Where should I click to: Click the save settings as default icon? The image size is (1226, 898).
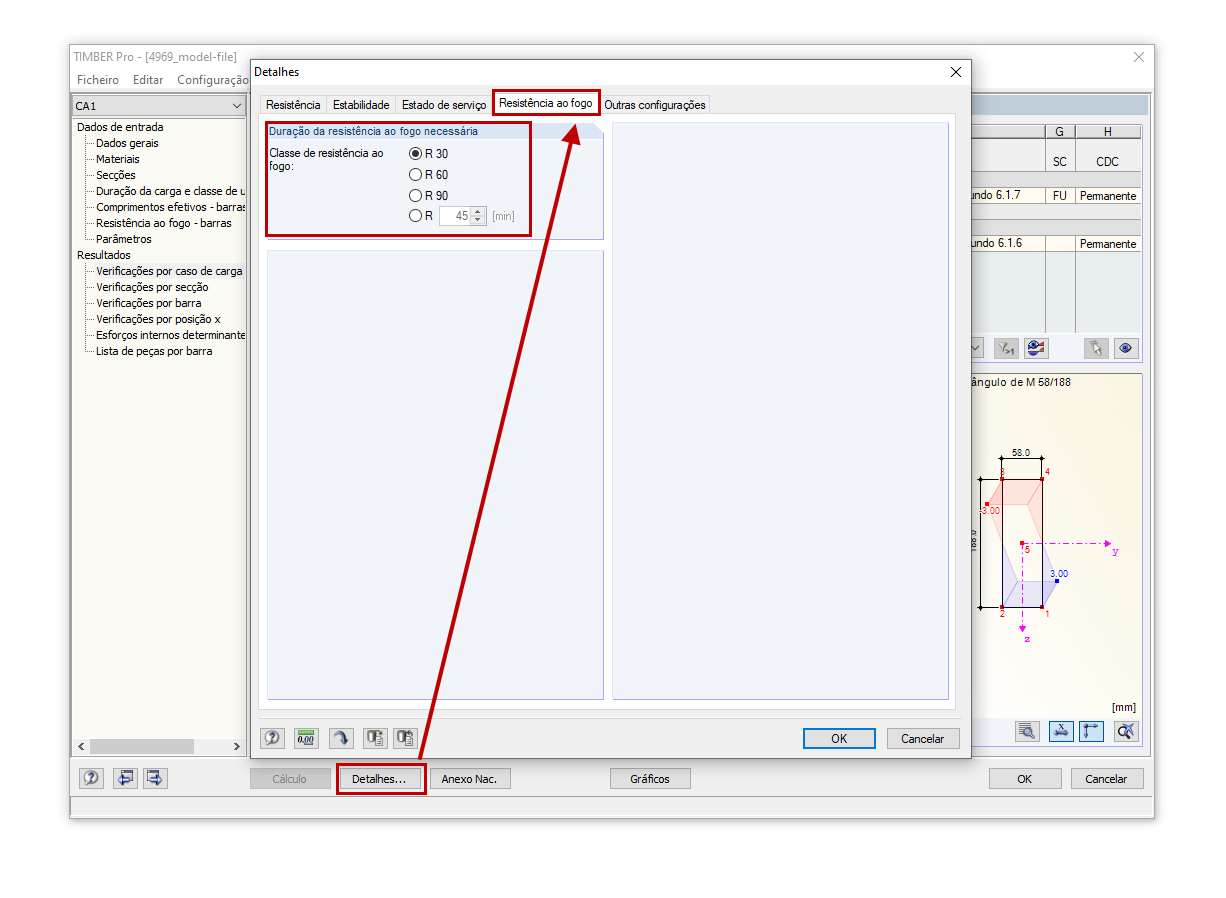coord(405,738)
